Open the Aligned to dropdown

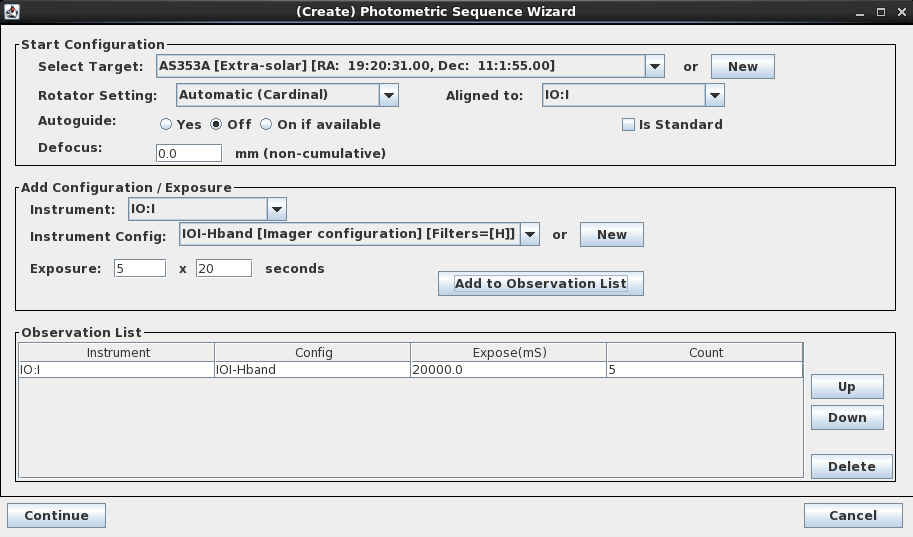click(714, 95)
